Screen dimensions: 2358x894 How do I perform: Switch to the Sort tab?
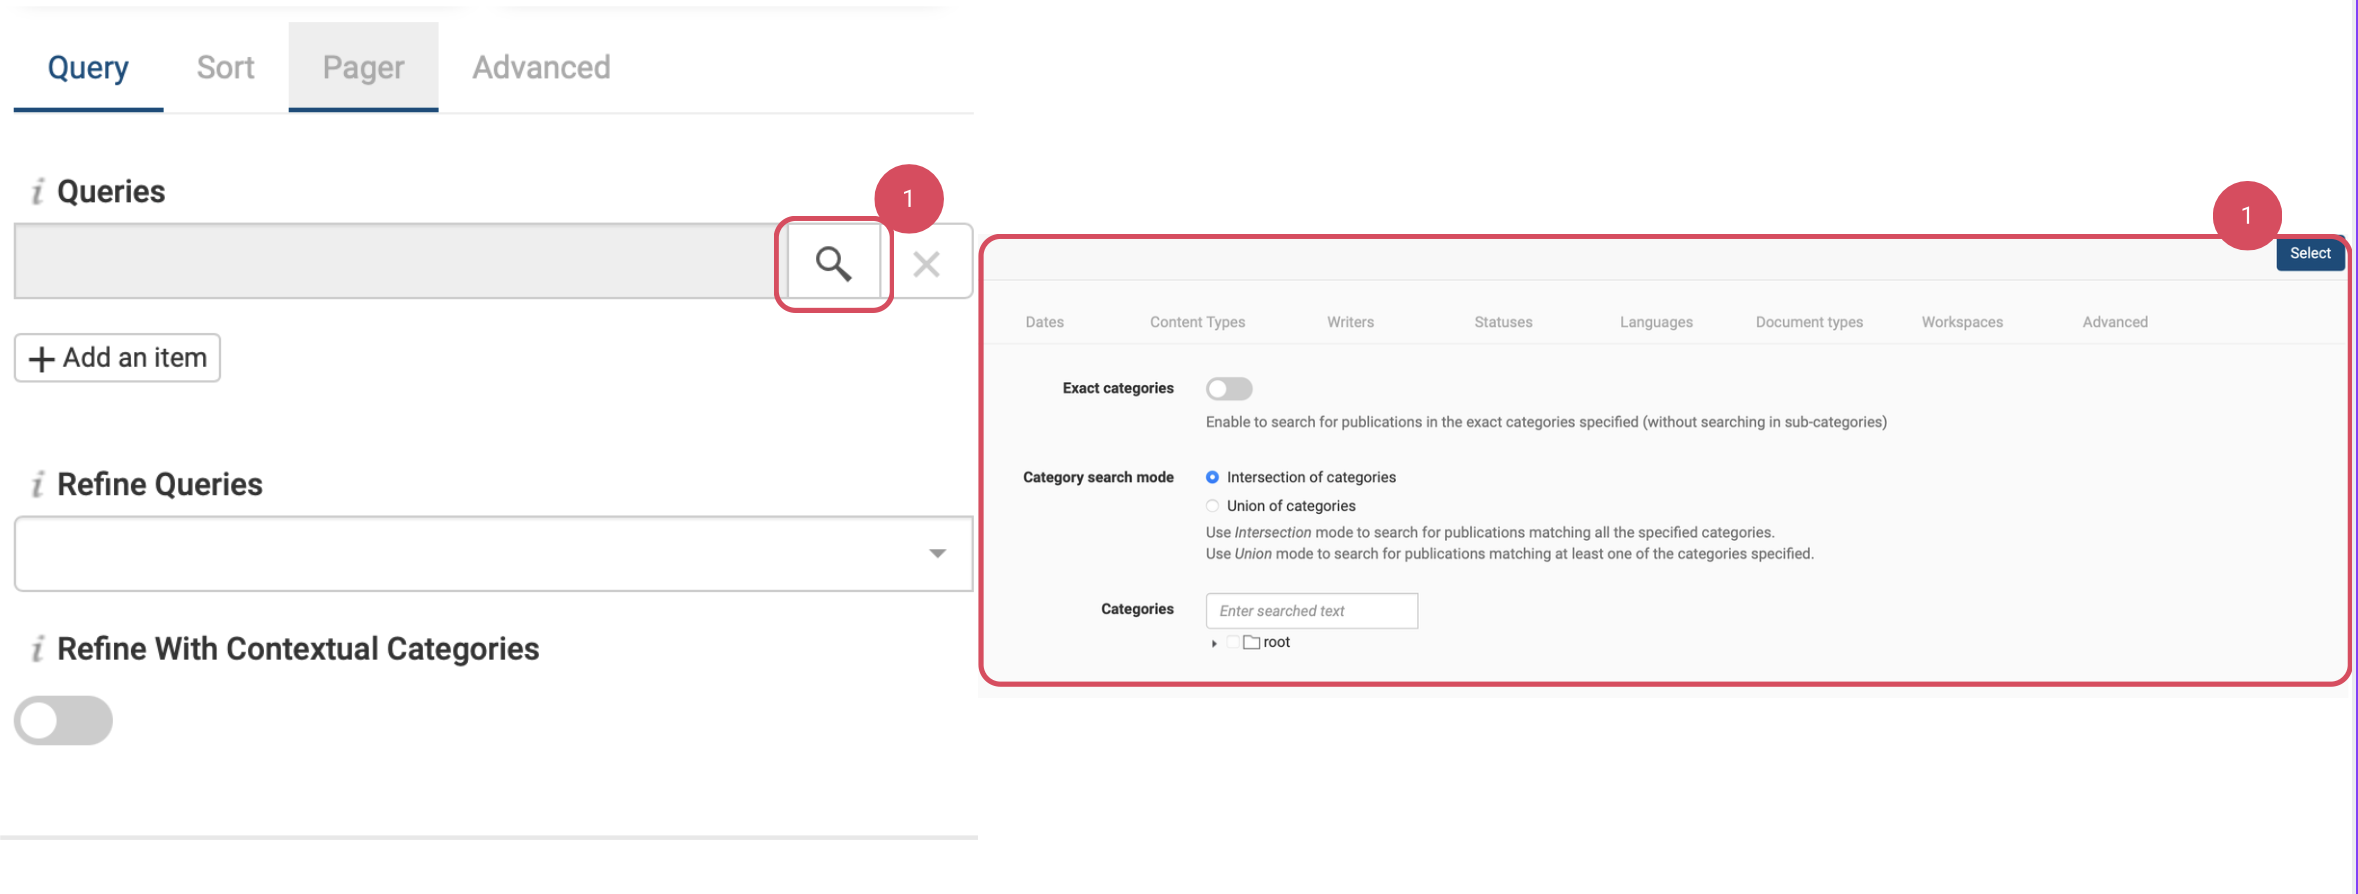tap(225, 68)
